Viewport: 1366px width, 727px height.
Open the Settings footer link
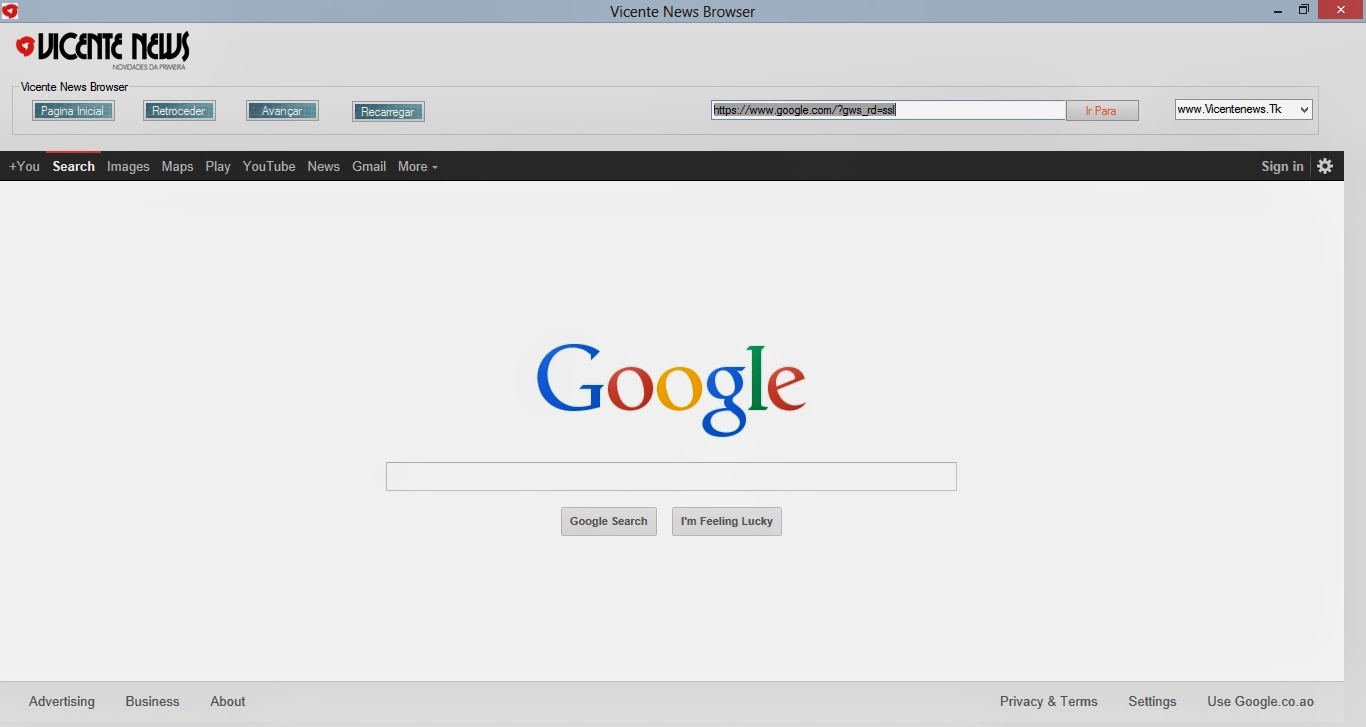click(1152, 701)
